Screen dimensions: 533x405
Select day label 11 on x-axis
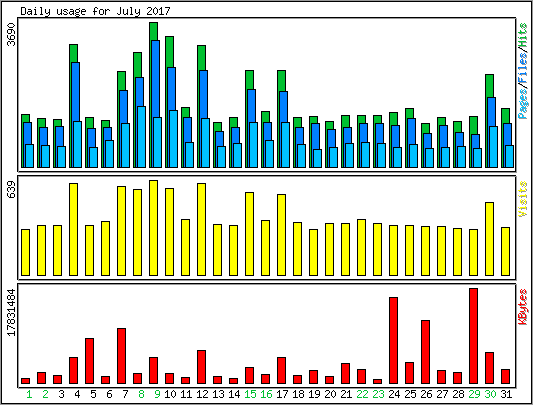tap(186, 394)
